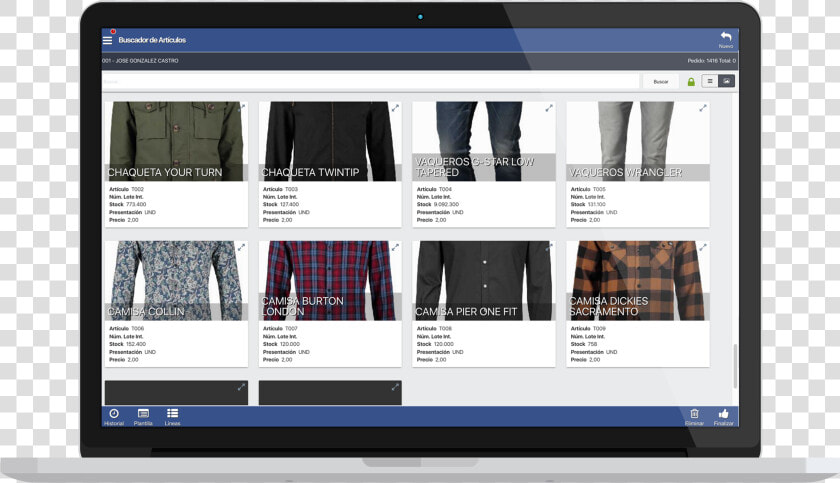Click 'Stock 152.400' value
Image resolution: width=840 pixels, height=483 pixels.
128,344
